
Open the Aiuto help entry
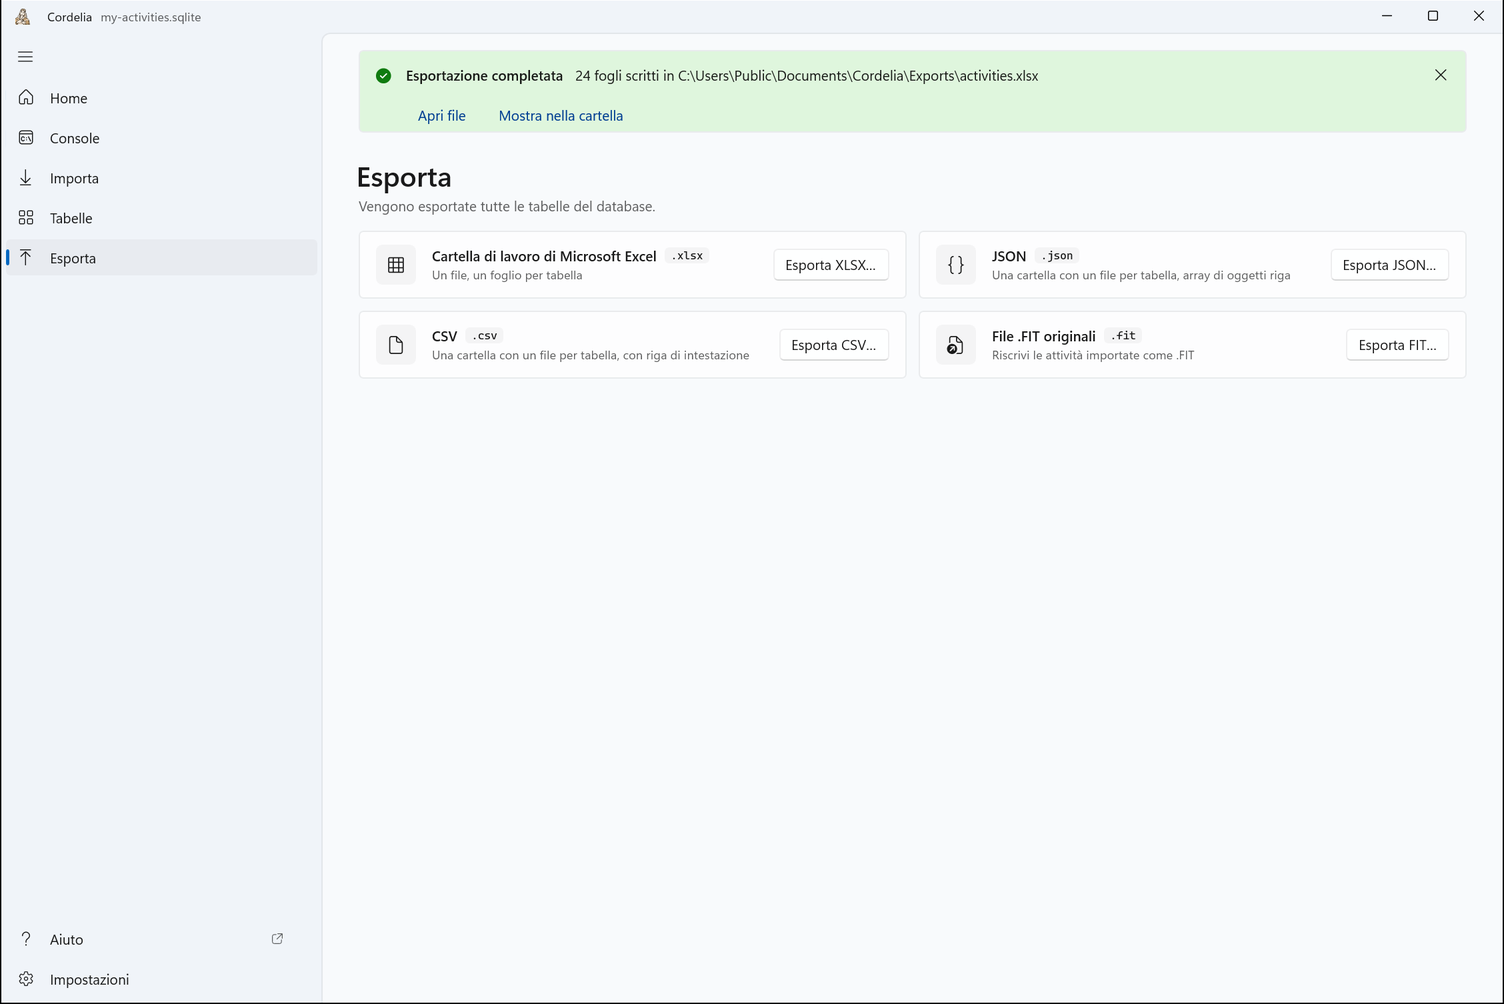[161, 939]
